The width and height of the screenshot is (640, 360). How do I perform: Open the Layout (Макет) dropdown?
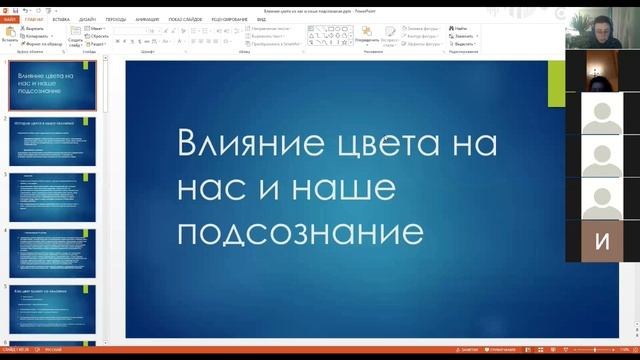[x=96, y=29]
